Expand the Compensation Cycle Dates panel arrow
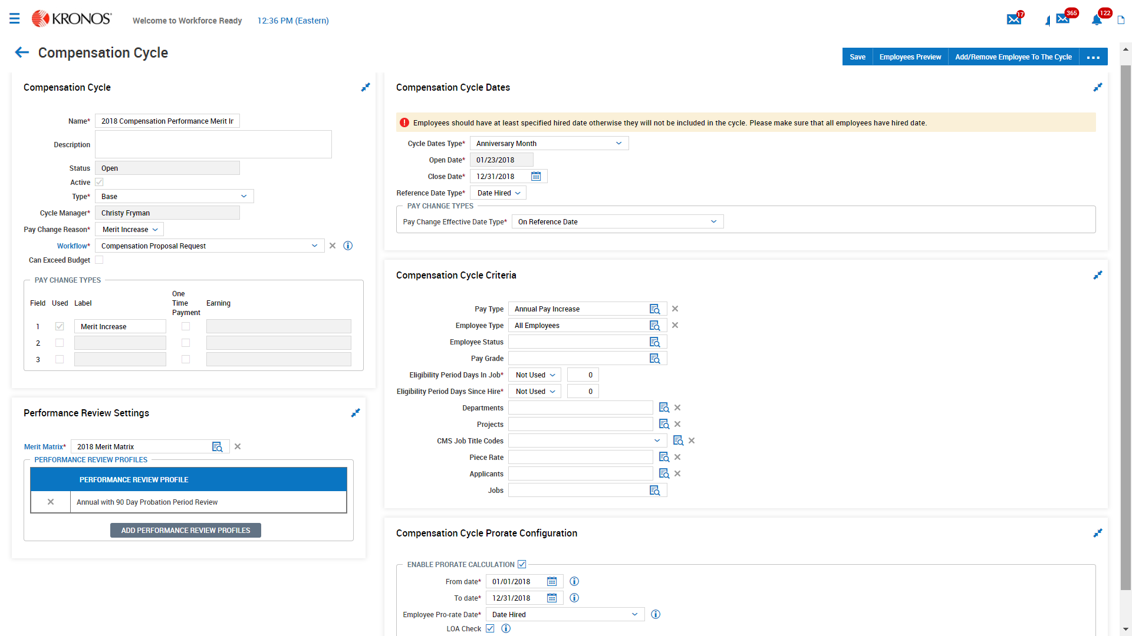This screenshot has width=1132, height=636. [1098, 87]
